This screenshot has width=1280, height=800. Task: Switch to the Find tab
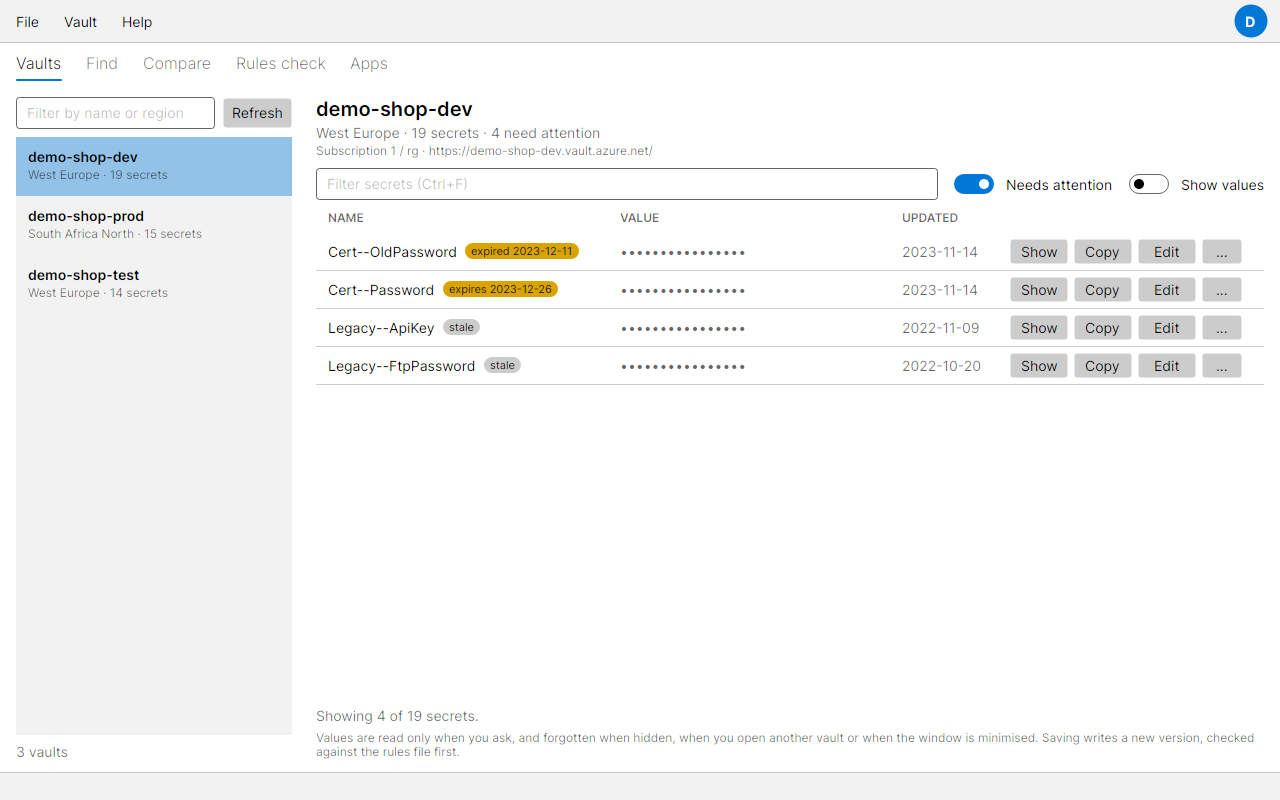102,63
